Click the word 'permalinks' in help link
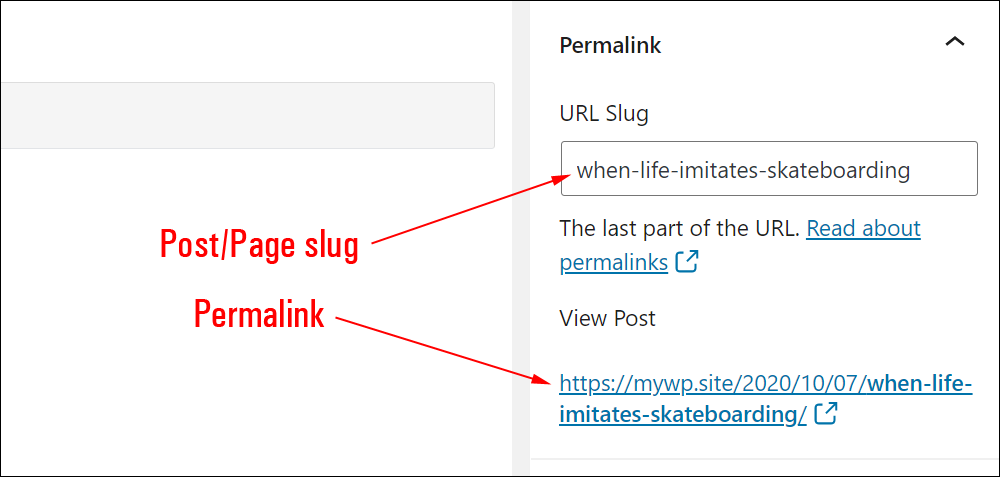The height and width of the screenshot is (477, 1000). pyautogui.click(x=614, y=262)
